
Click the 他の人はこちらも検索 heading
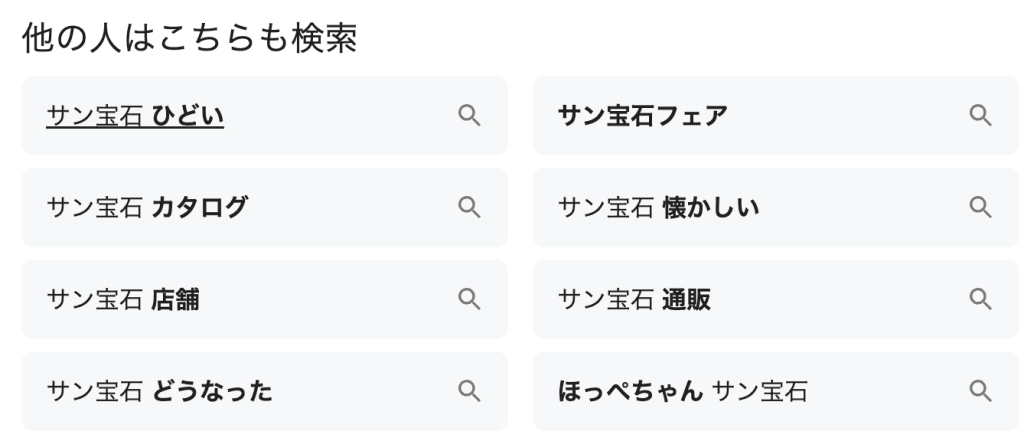pyautogui.click(x=189, y=38)
